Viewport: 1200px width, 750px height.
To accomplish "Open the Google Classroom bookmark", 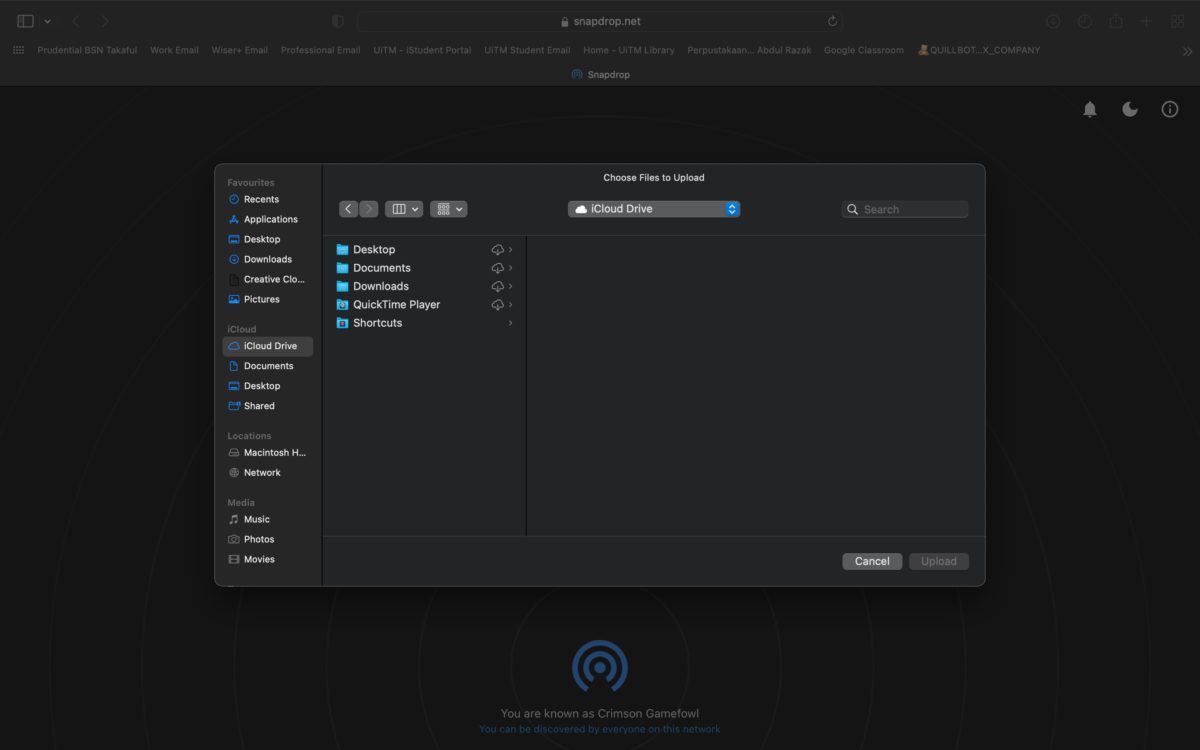I will pos(863,50).
